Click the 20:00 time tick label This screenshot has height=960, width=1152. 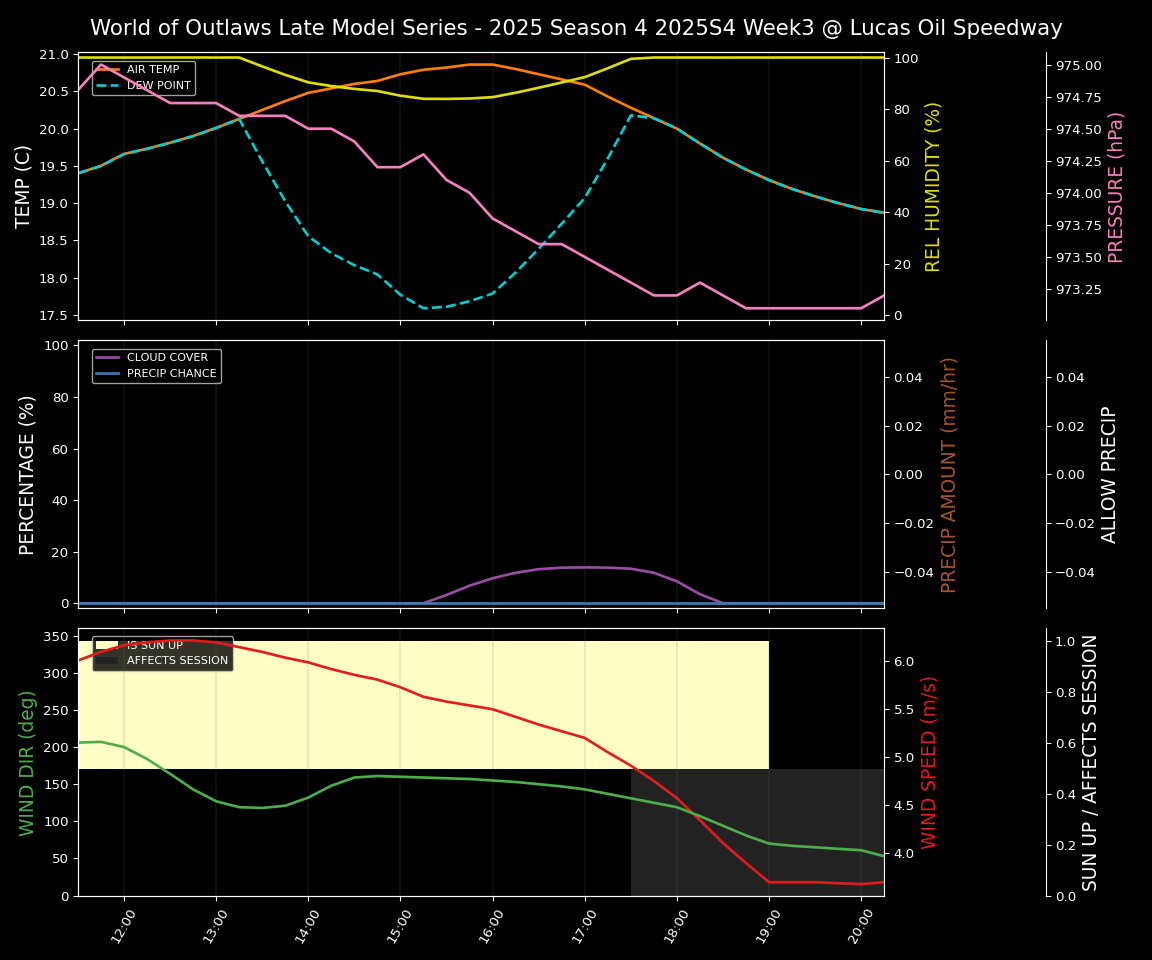pos(859,925)
